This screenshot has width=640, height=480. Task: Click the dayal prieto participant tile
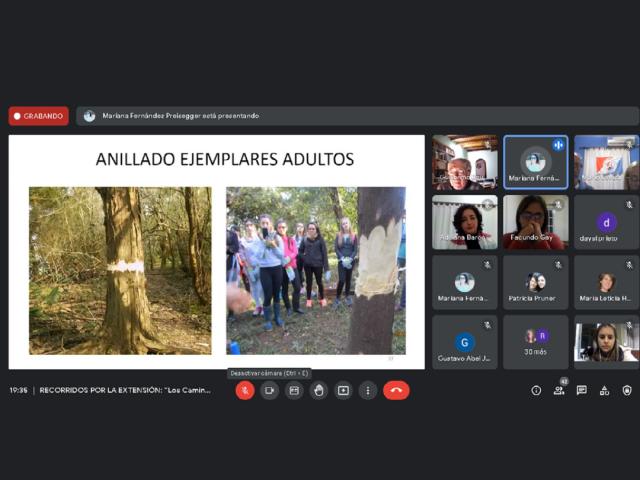coord(606,222)
